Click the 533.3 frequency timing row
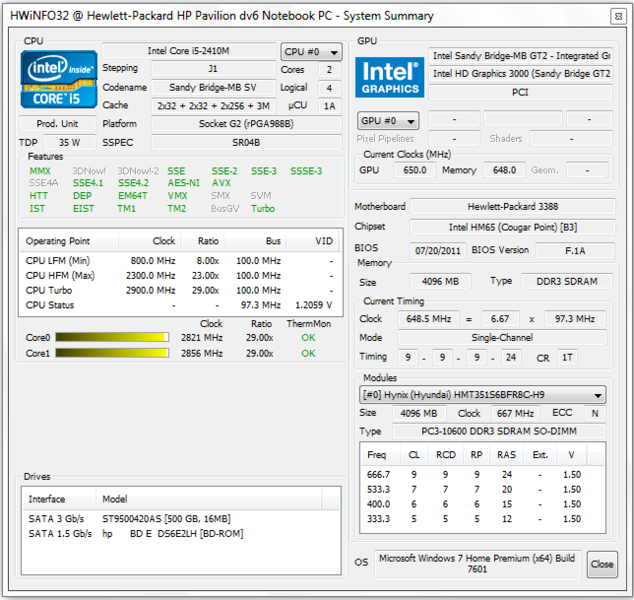634x600 pixels. (x=482, y=489)
